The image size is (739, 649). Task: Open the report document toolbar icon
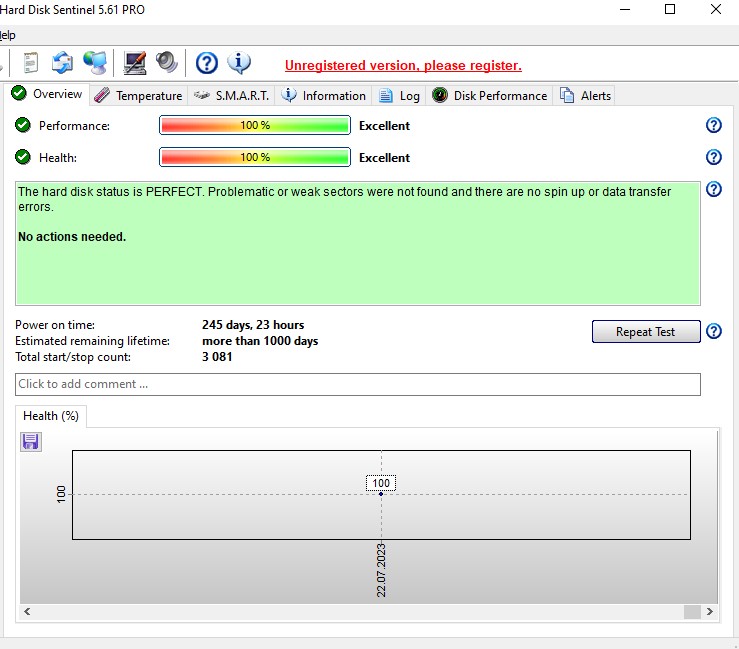point(31,62)
